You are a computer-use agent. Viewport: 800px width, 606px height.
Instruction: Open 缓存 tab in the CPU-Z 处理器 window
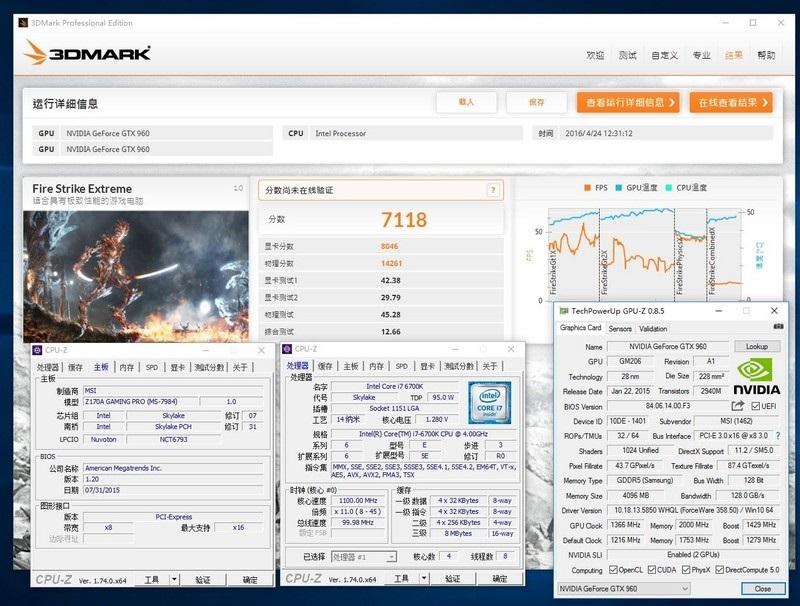click(x=325, y=366)
